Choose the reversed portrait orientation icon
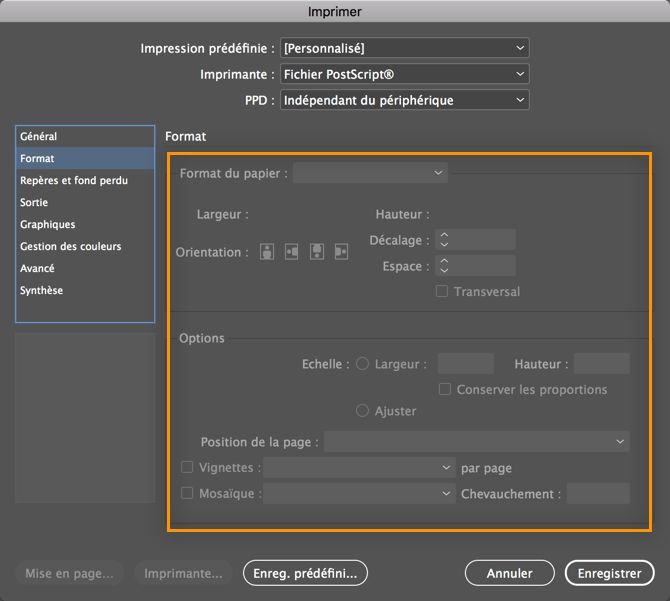This screenshot has width=670, height=601. pos(317,252)
